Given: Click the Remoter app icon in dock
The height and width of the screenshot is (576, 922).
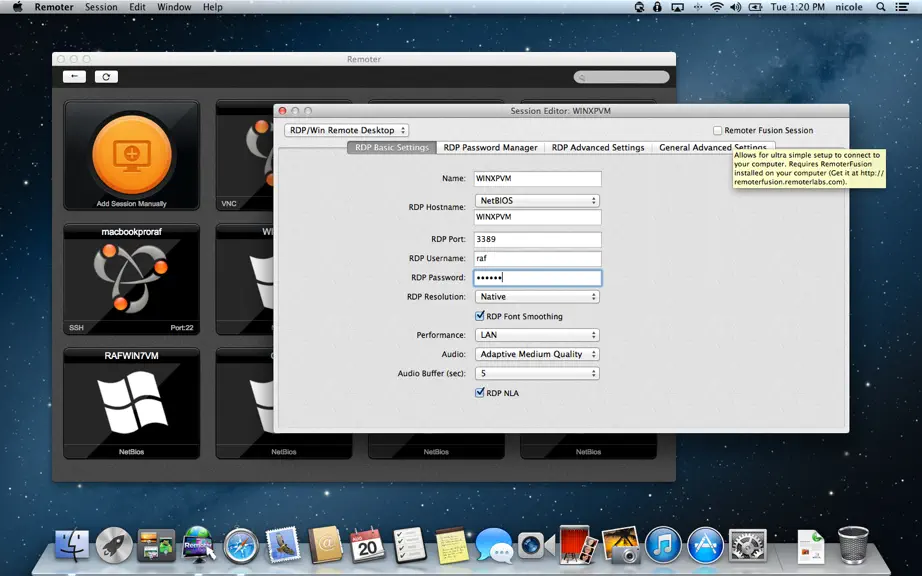Looking at the screenshot, I should pyautogui.click(x=198, y=544).
